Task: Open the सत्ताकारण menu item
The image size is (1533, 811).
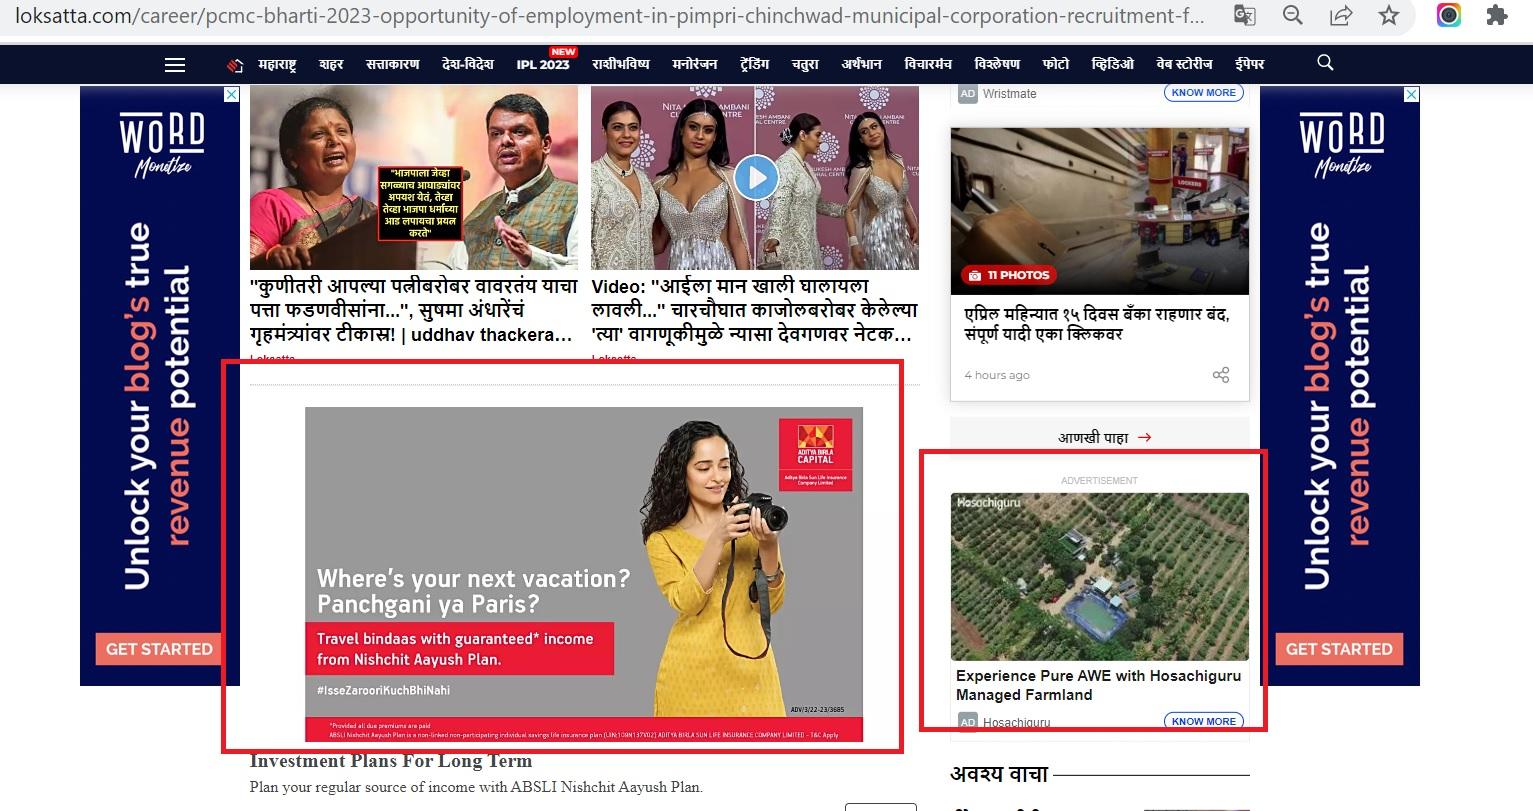Action: tap(392, 64)
